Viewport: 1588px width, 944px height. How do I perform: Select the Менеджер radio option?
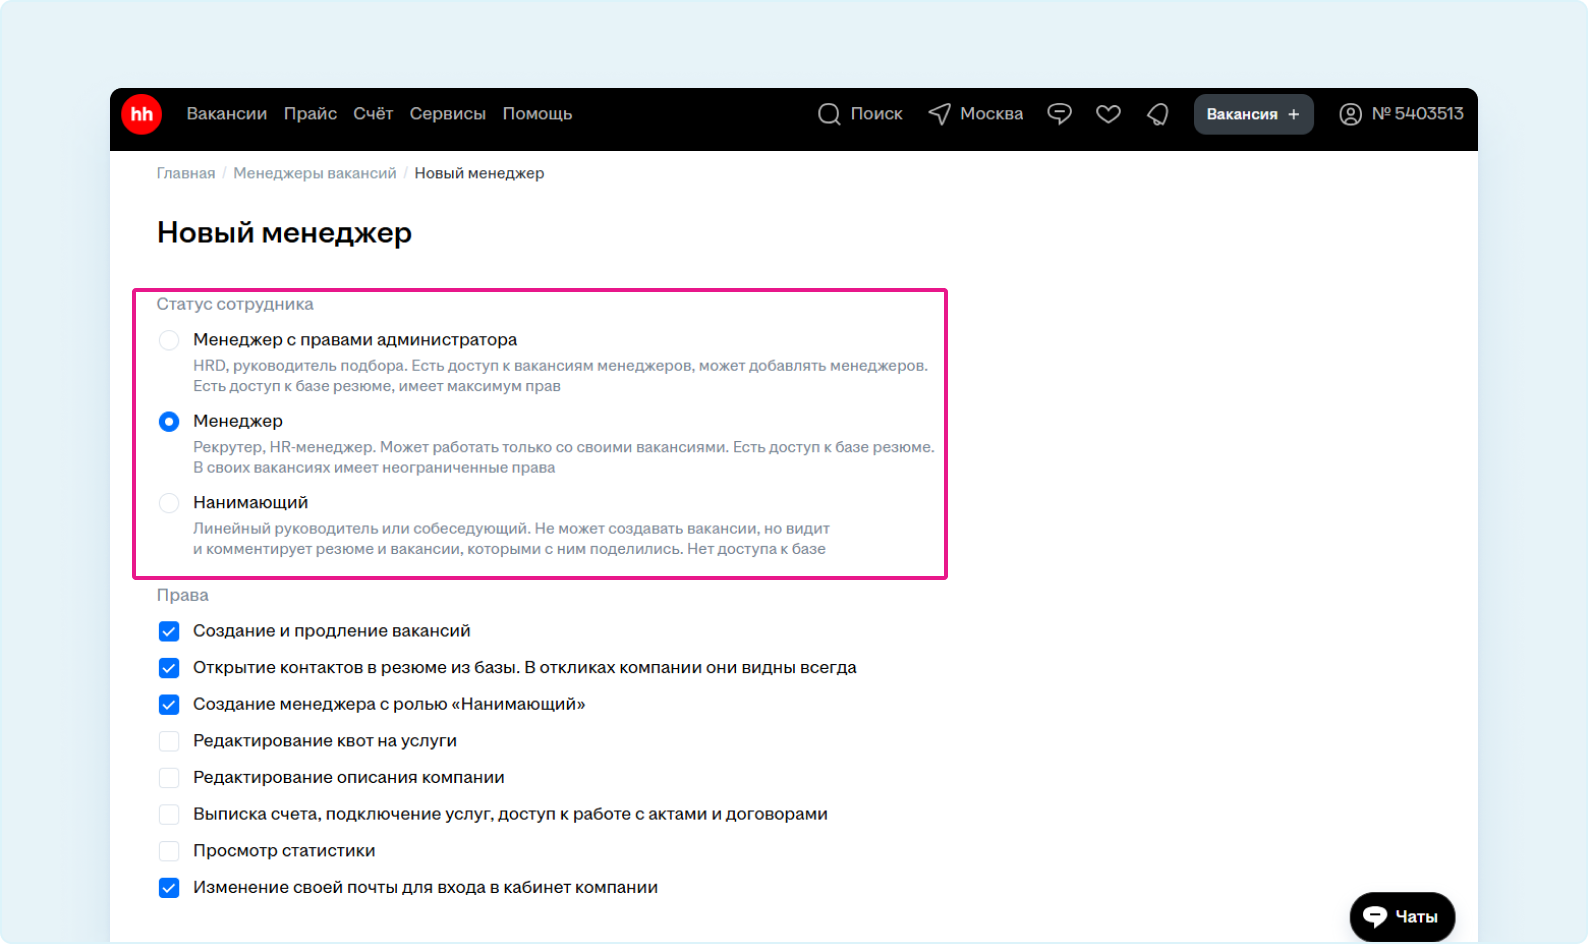point(169,422)
